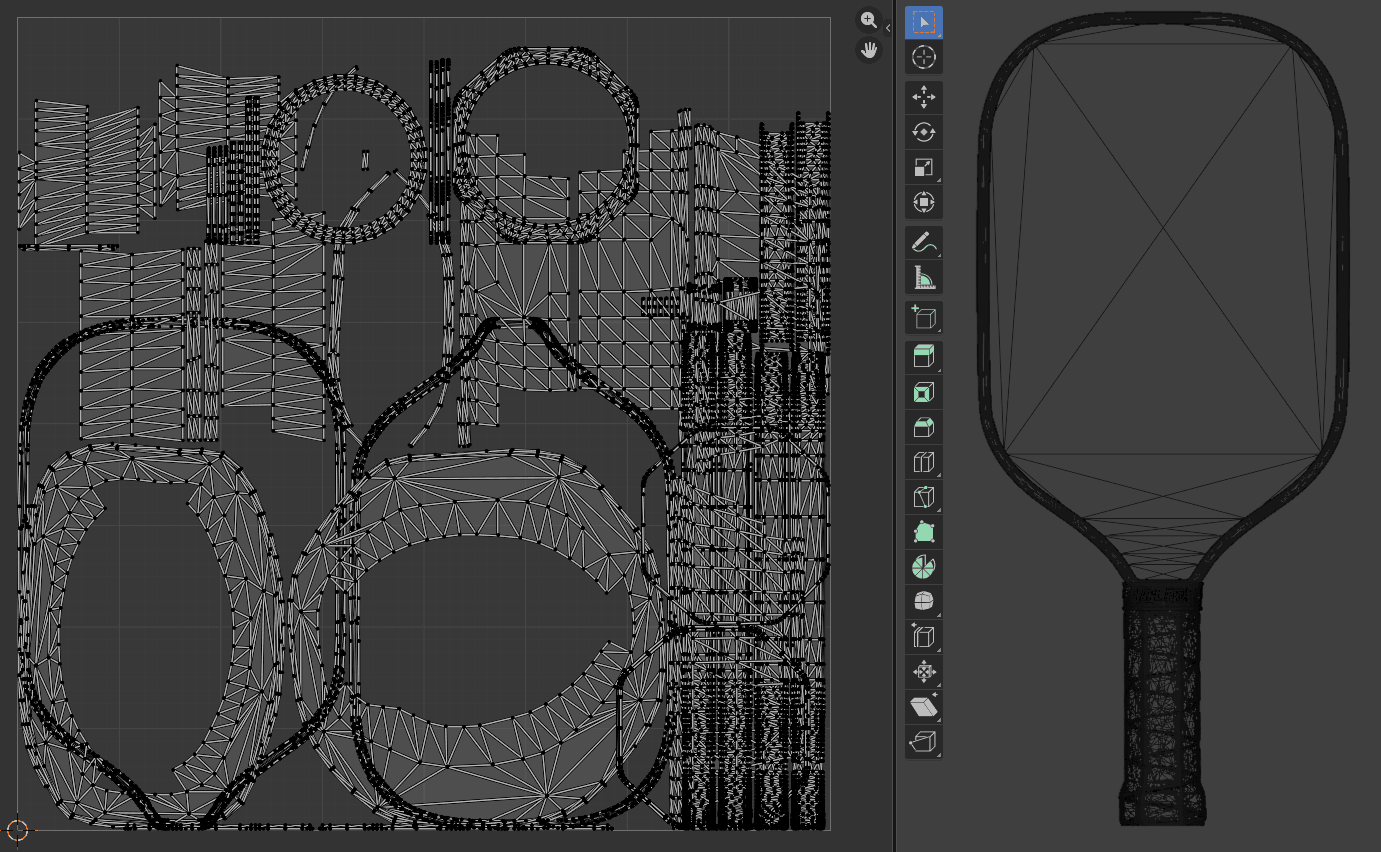
Task: Open the Measure tool
Action: pyautogui.click(x=923, y=276)
